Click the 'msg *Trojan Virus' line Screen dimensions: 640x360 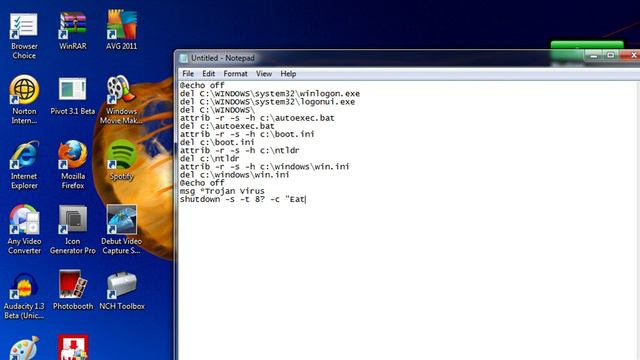point(222,191)
